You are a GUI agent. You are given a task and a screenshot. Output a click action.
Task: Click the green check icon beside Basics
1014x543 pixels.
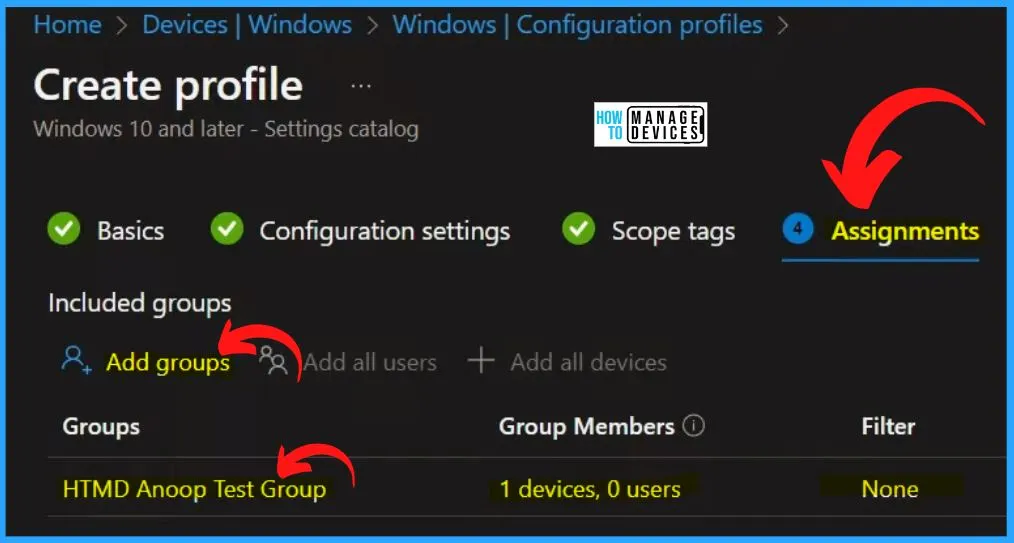tap(64, 229)
